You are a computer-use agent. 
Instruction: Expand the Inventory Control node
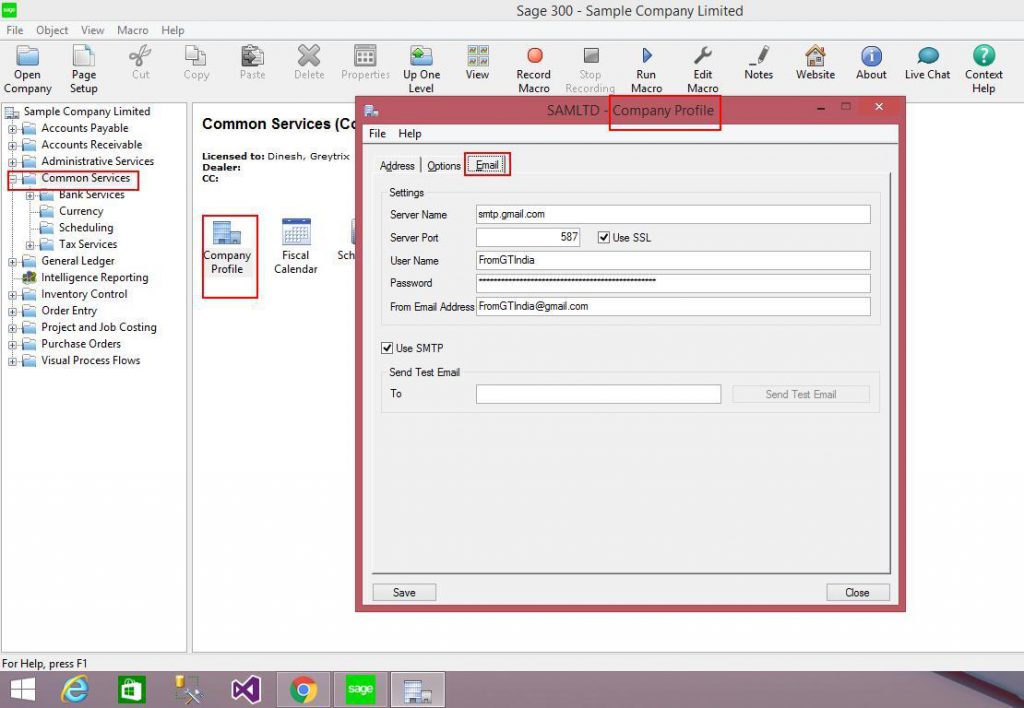tap(12, 295)
